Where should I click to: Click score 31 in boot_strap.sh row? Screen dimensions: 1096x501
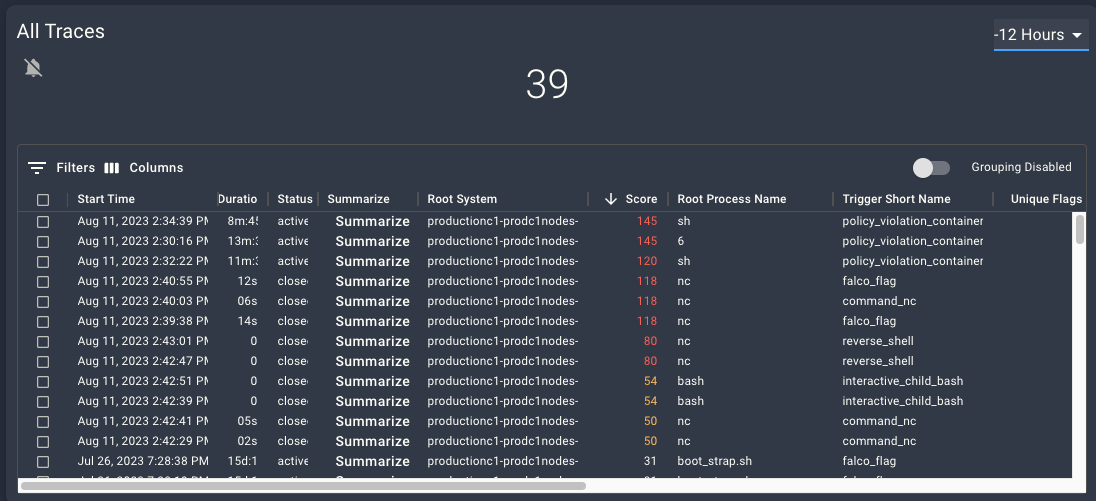pyautogui.click(x=650, y=461)
